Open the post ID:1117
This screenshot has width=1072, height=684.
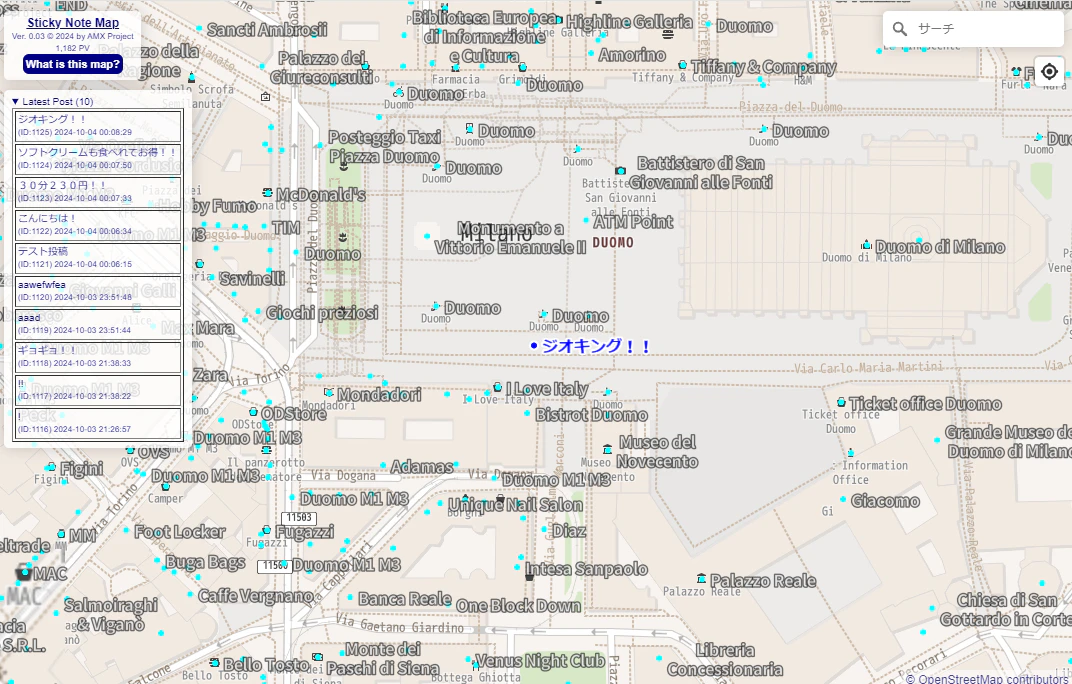point(98,390)
